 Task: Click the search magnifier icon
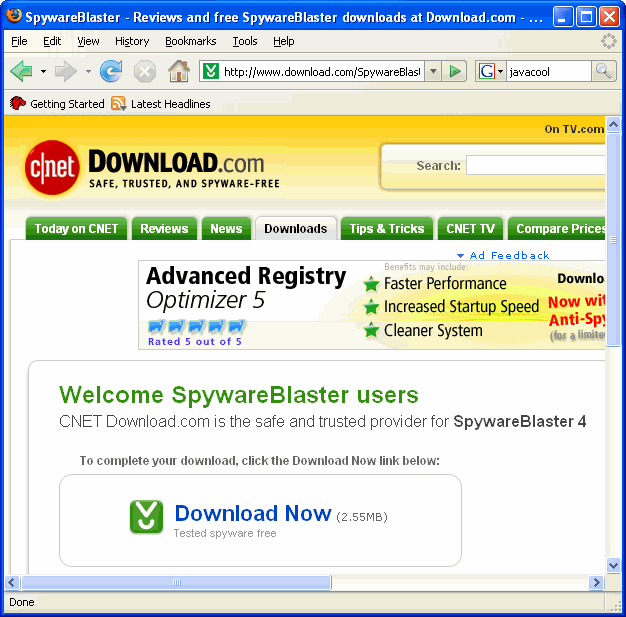604,71
